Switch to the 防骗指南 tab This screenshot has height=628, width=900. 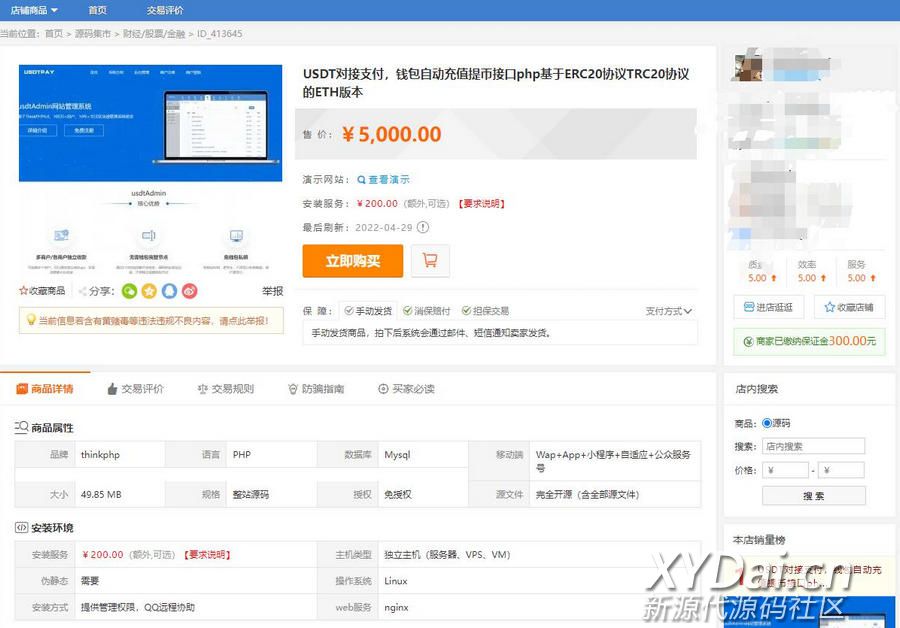point(315,389)
